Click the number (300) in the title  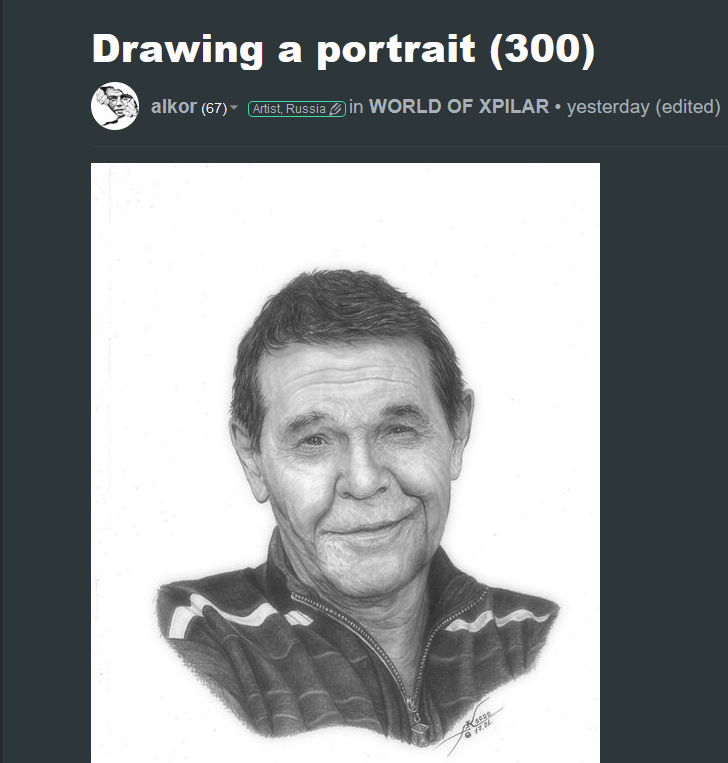coord(542,50)
